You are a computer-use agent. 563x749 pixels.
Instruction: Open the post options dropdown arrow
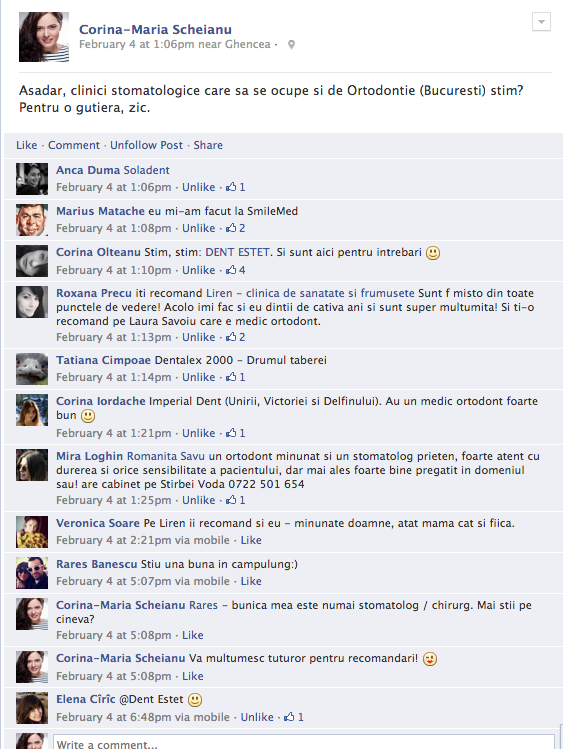coord(541,21)
